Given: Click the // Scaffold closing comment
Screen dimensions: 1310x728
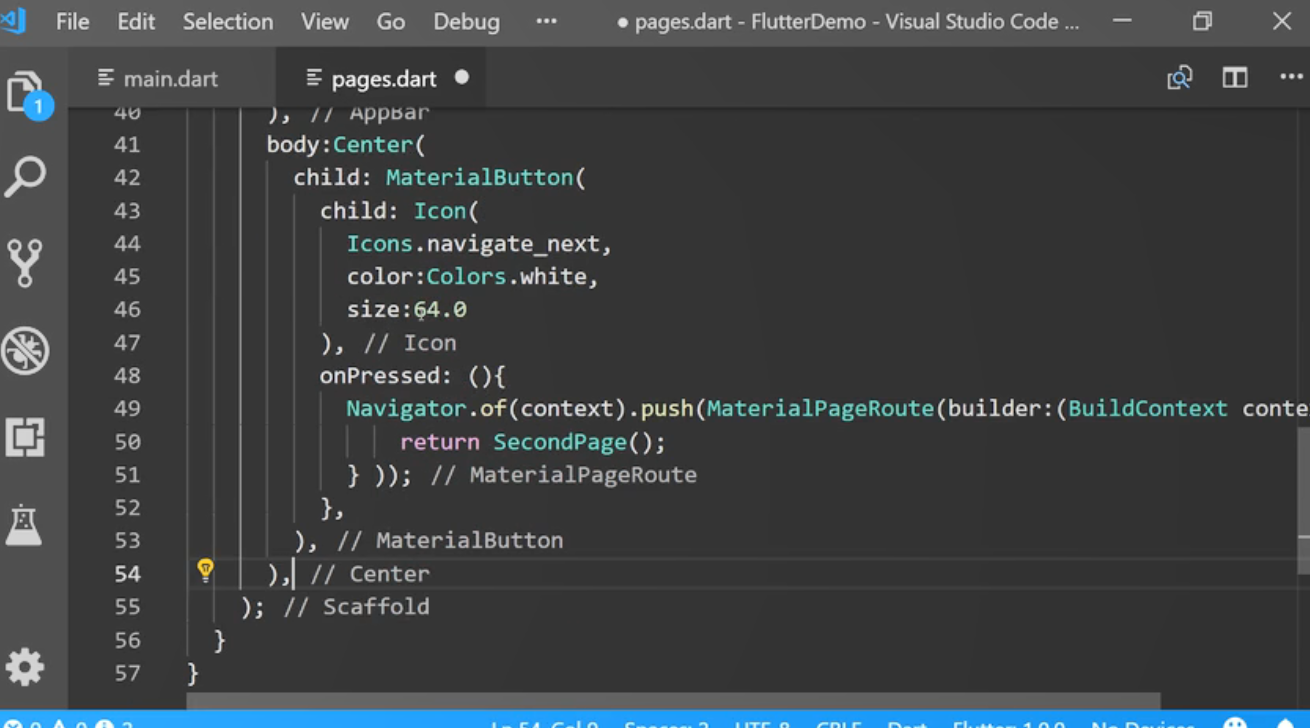Looking at the screenshot, I should (x=356, y=606).
